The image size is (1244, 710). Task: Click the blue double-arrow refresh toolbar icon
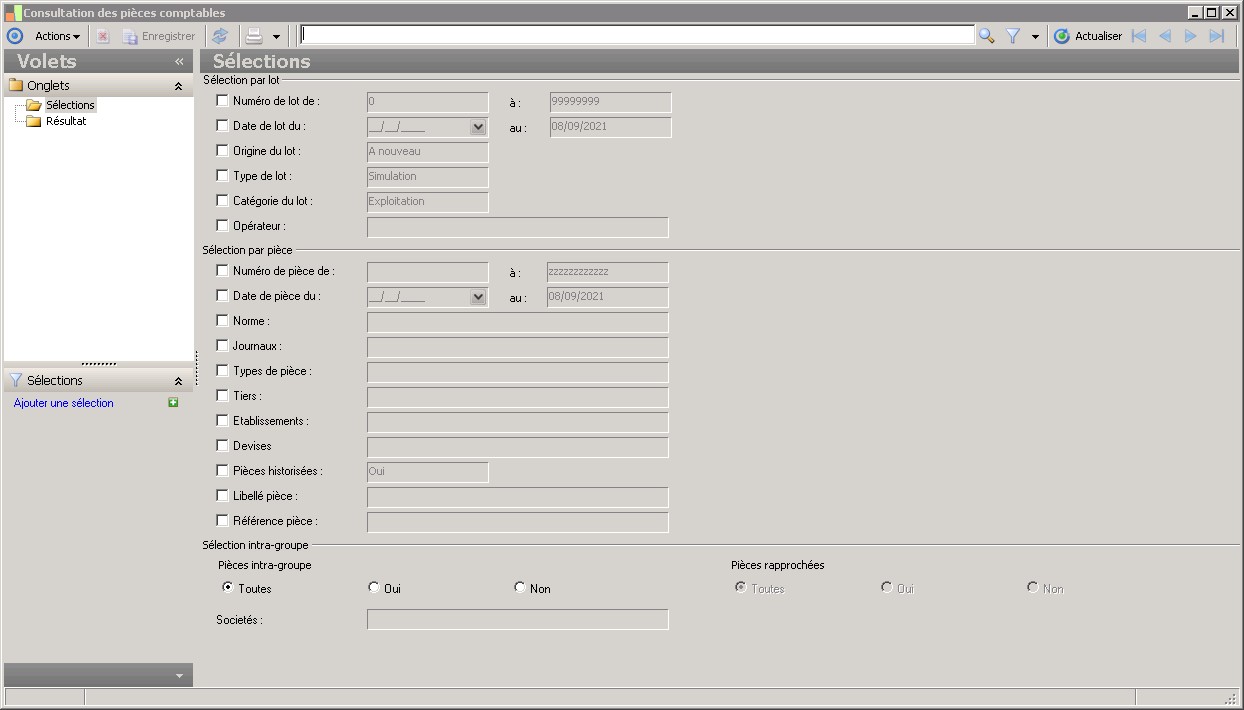click(220, 36)
